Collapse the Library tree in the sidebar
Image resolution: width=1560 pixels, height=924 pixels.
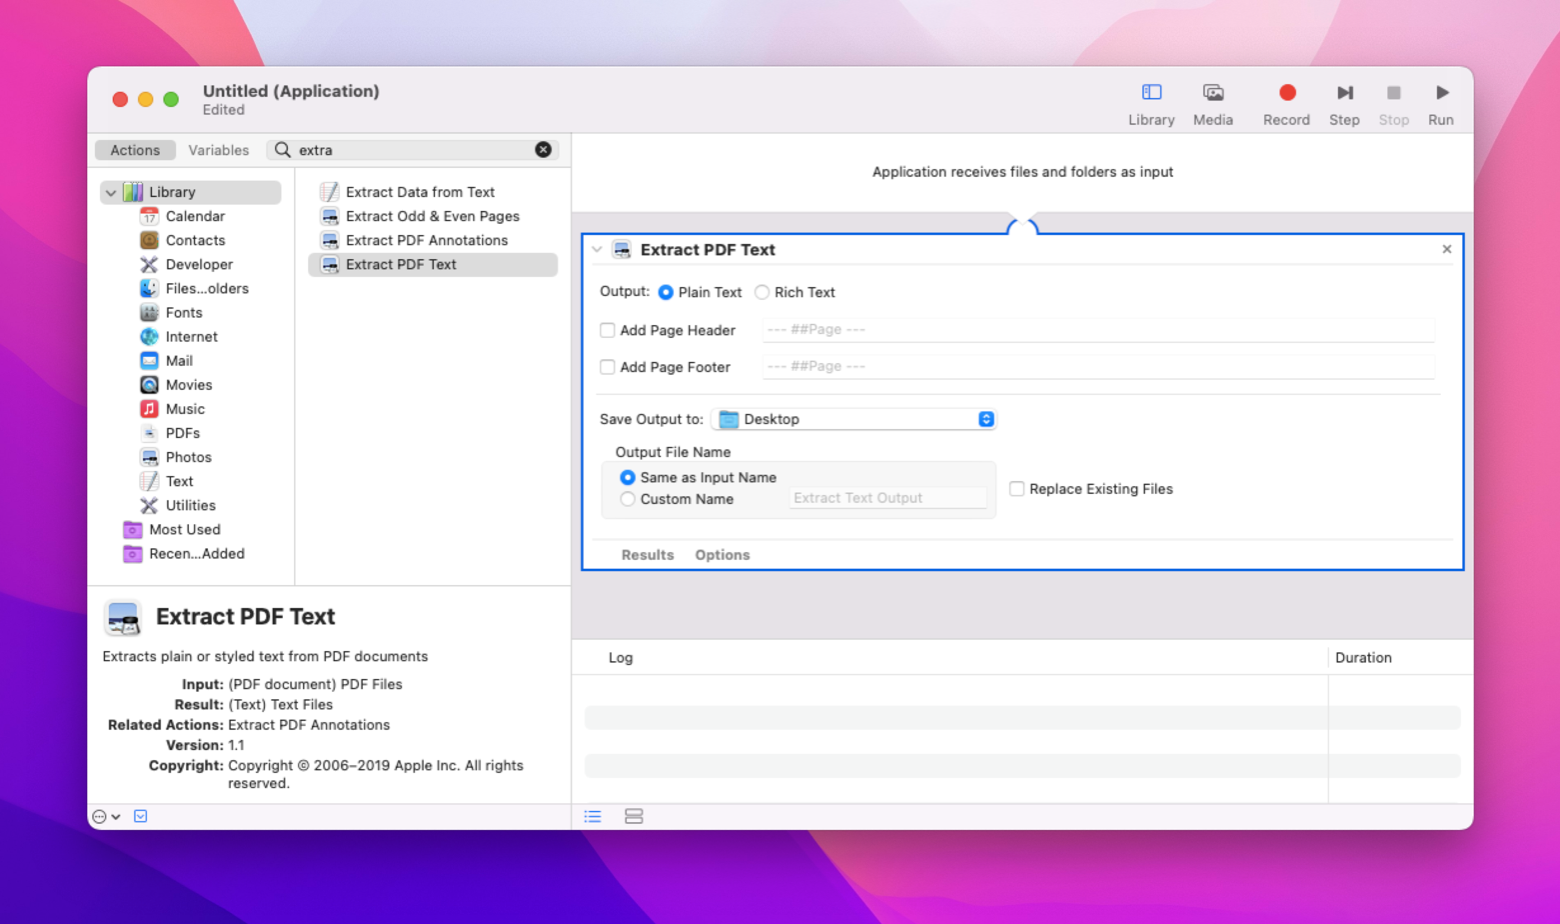(x=110, y=191)
